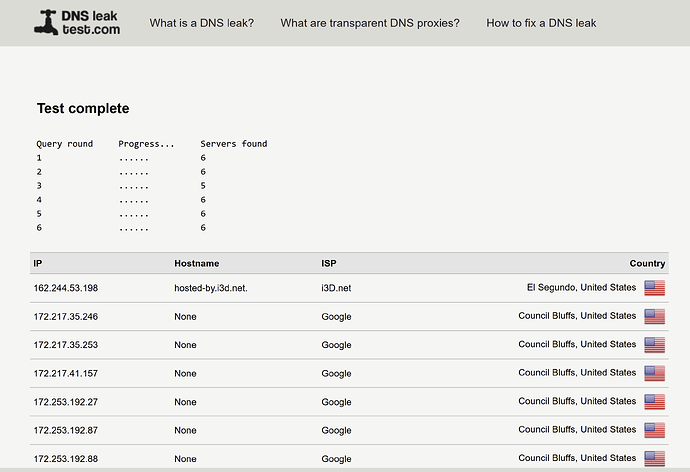The height and width of the screenshot is (472, 690).
Task: Click the i3D.net ISP entry
Action: point(336,288)
